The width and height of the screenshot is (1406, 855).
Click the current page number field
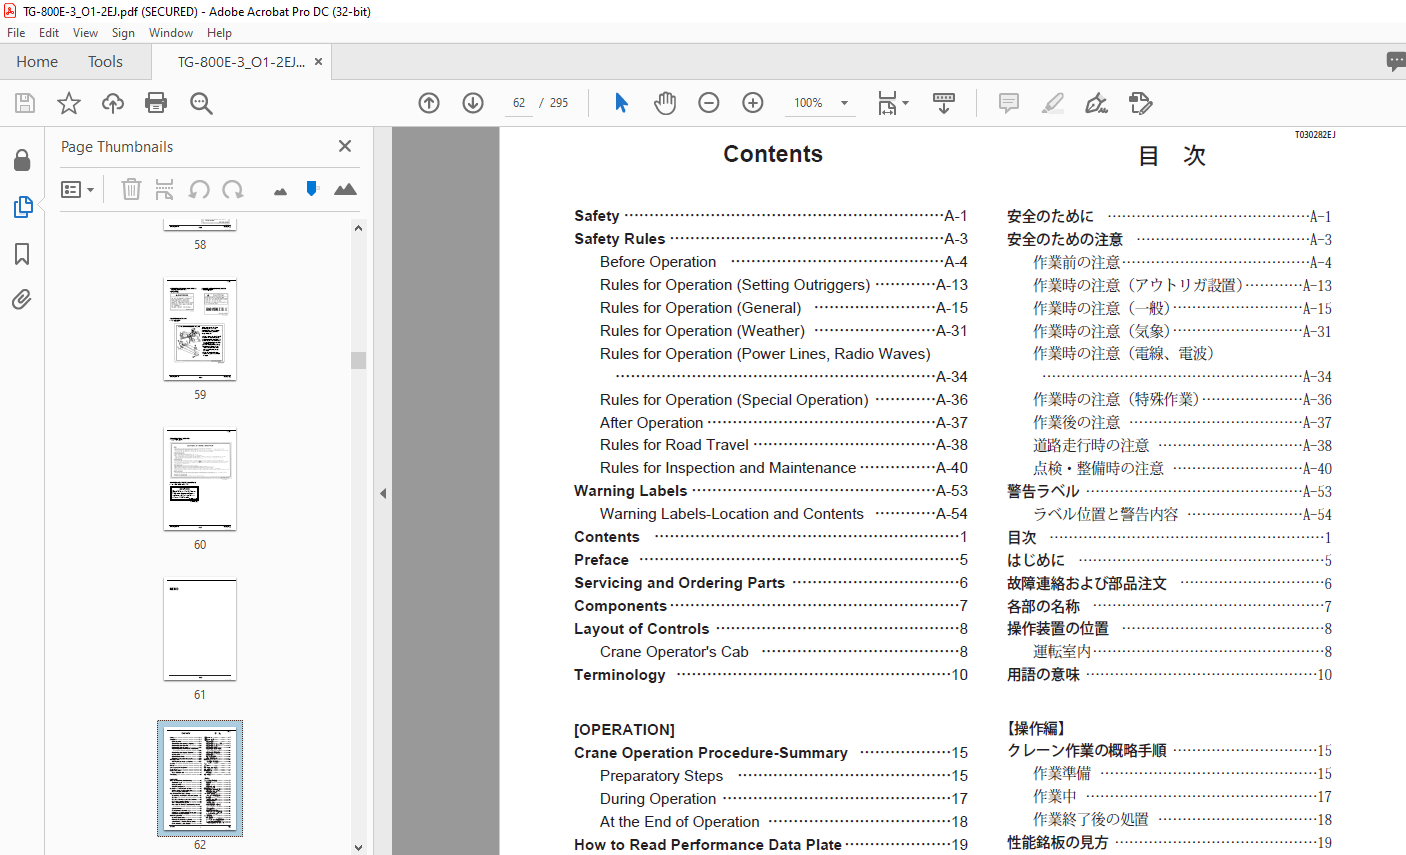tap(519, 103)
